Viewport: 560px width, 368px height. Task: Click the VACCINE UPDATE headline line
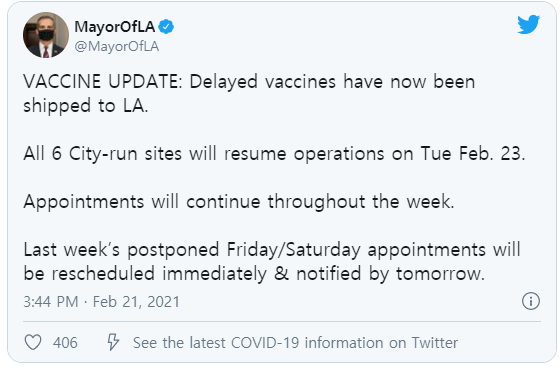click(x=249, y=82)
